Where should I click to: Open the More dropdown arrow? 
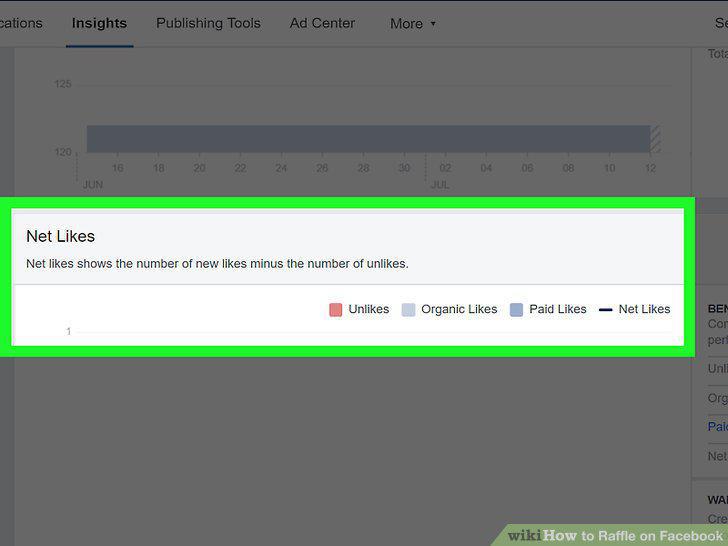click(433, 23)
